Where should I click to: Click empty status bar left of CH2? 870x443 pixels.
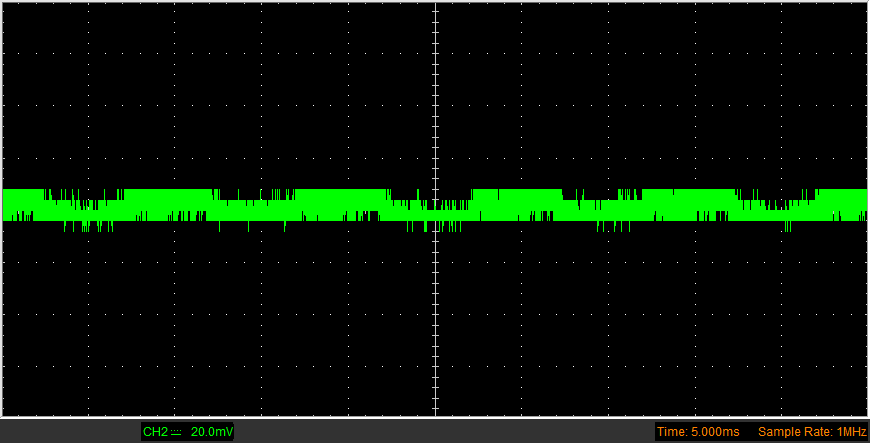coord(70,432)
